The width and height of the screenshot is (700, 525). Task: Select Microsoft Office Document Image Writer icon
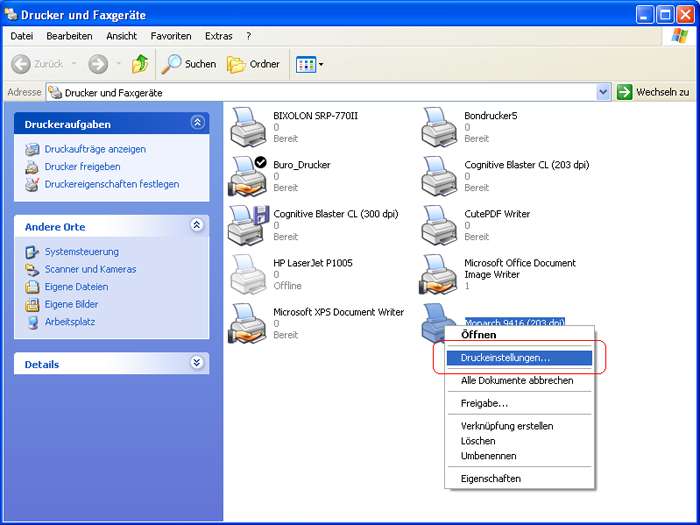(x=438, y=274)
